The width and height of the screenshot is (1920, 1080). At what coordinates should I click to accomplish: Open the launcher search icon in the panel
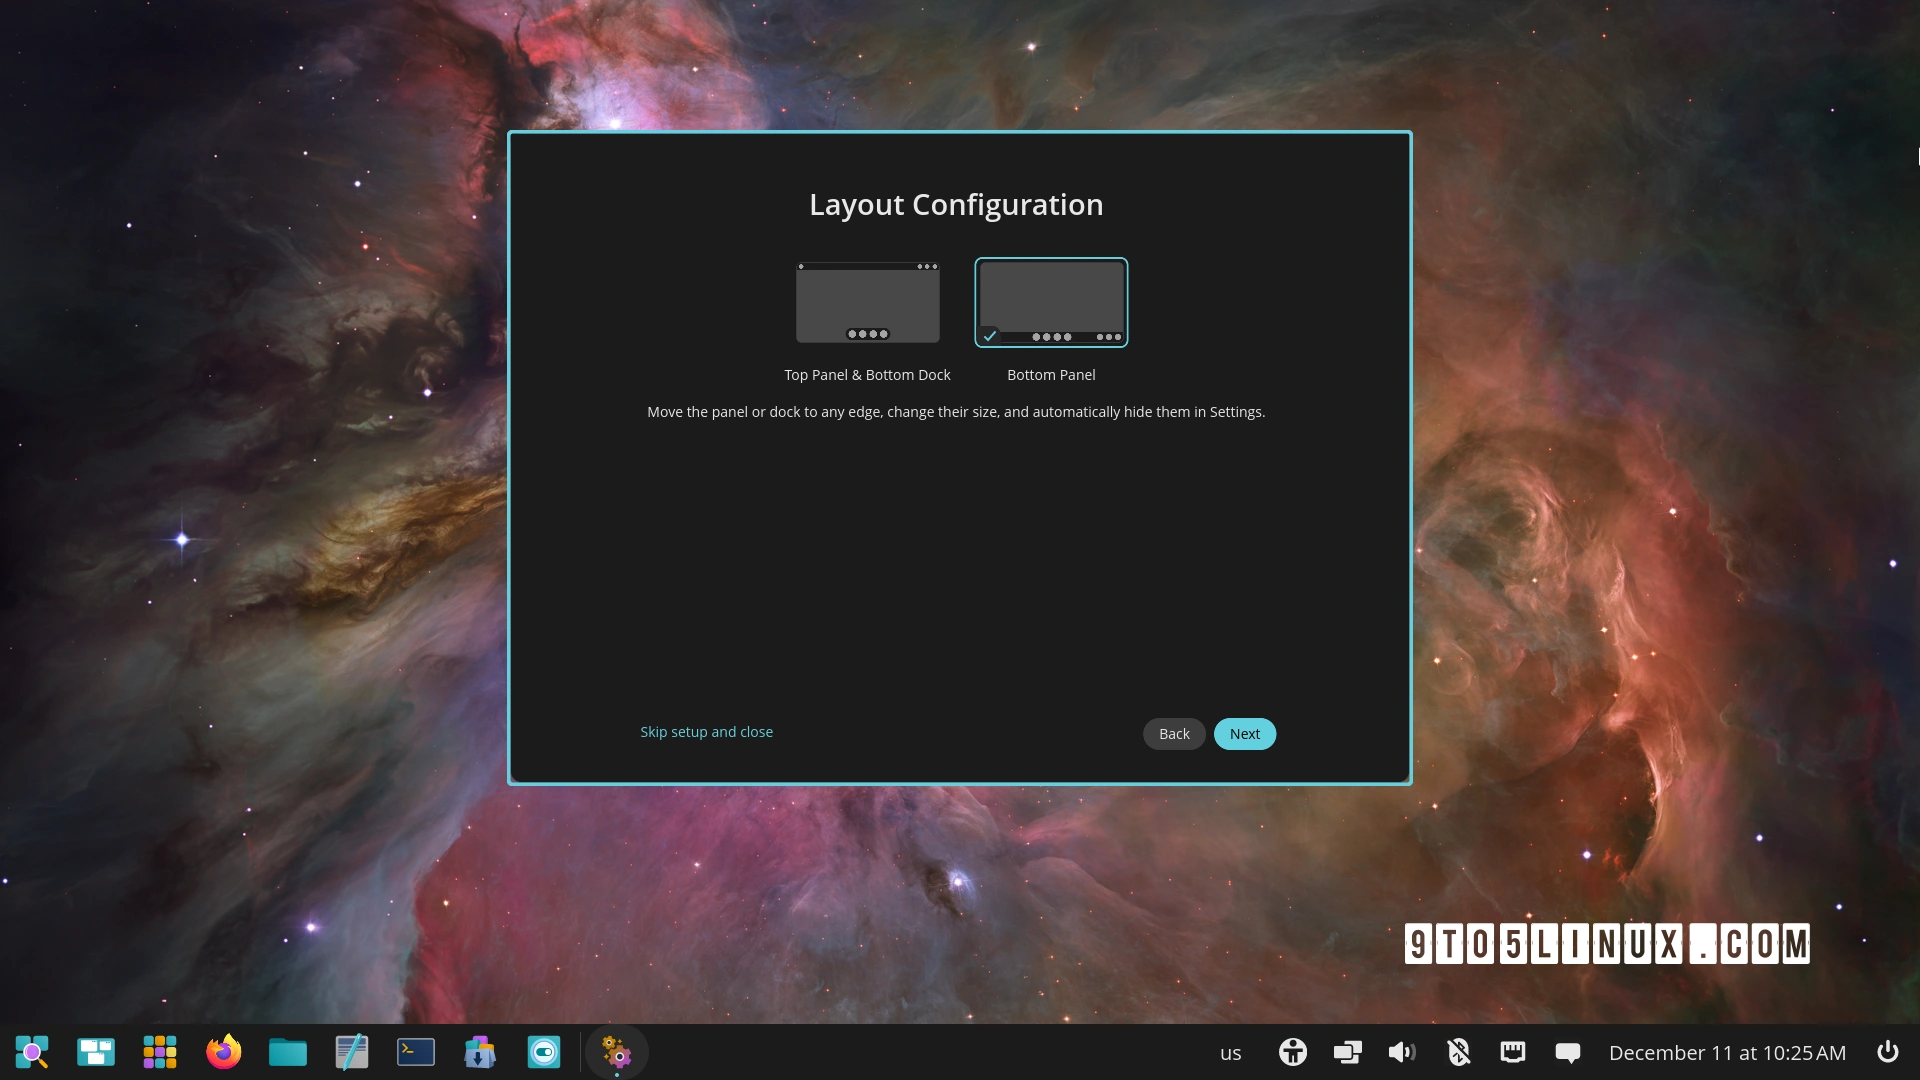point(32,1052)
